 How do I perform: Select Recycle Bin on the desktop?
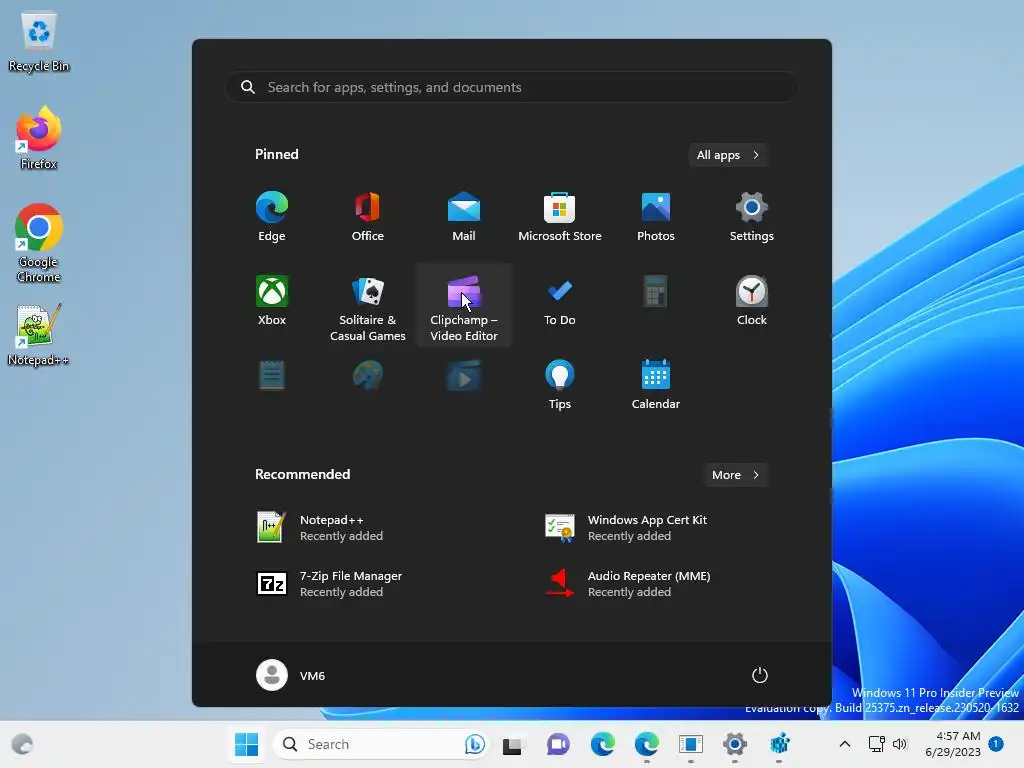tap(39, 42)
